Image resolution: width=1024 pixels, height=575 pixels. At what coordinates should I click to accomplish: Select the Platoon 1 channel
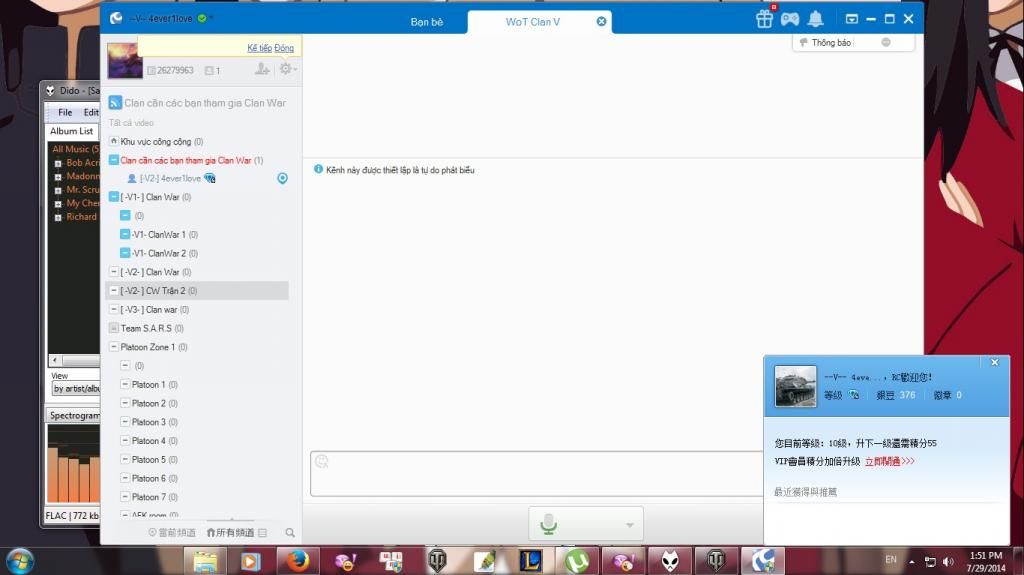(154, 385)
